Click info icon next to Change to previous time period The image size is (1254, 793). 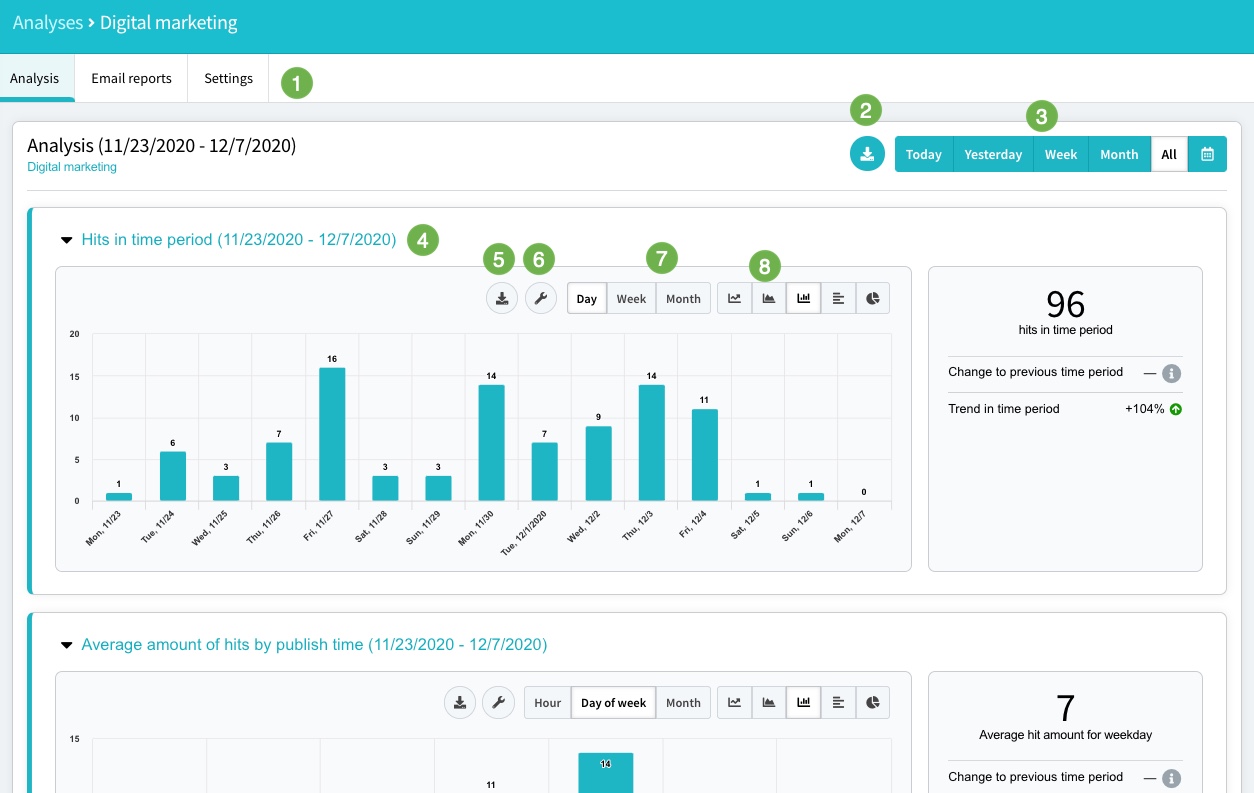(1172, 373)
